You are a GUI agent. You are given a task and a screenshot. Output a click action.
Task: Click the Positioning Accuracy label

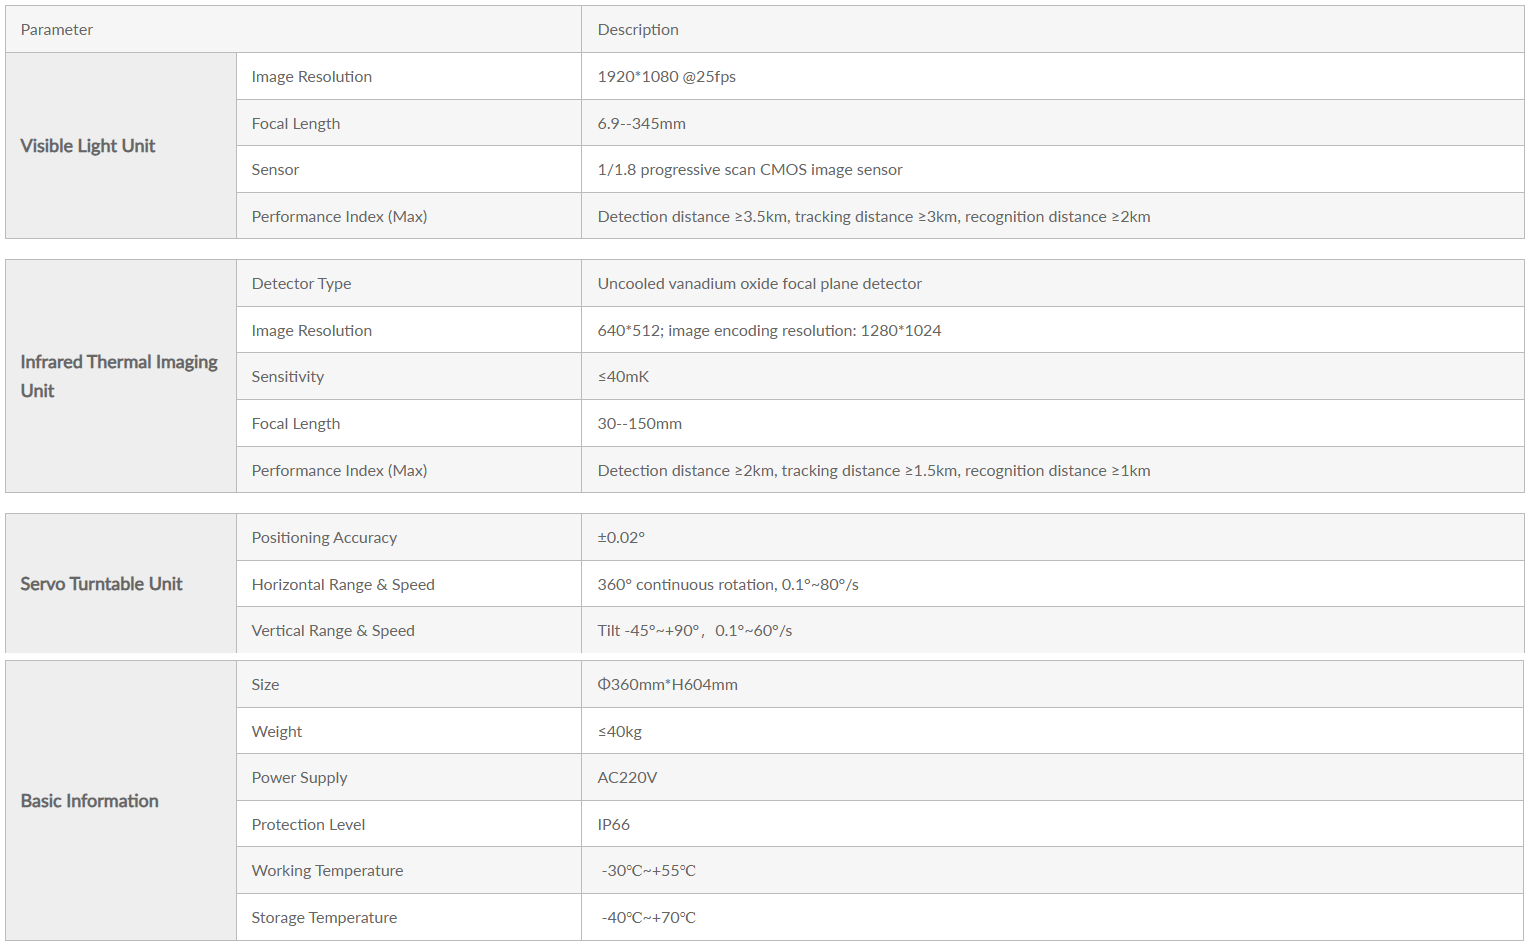coord(324,538)
